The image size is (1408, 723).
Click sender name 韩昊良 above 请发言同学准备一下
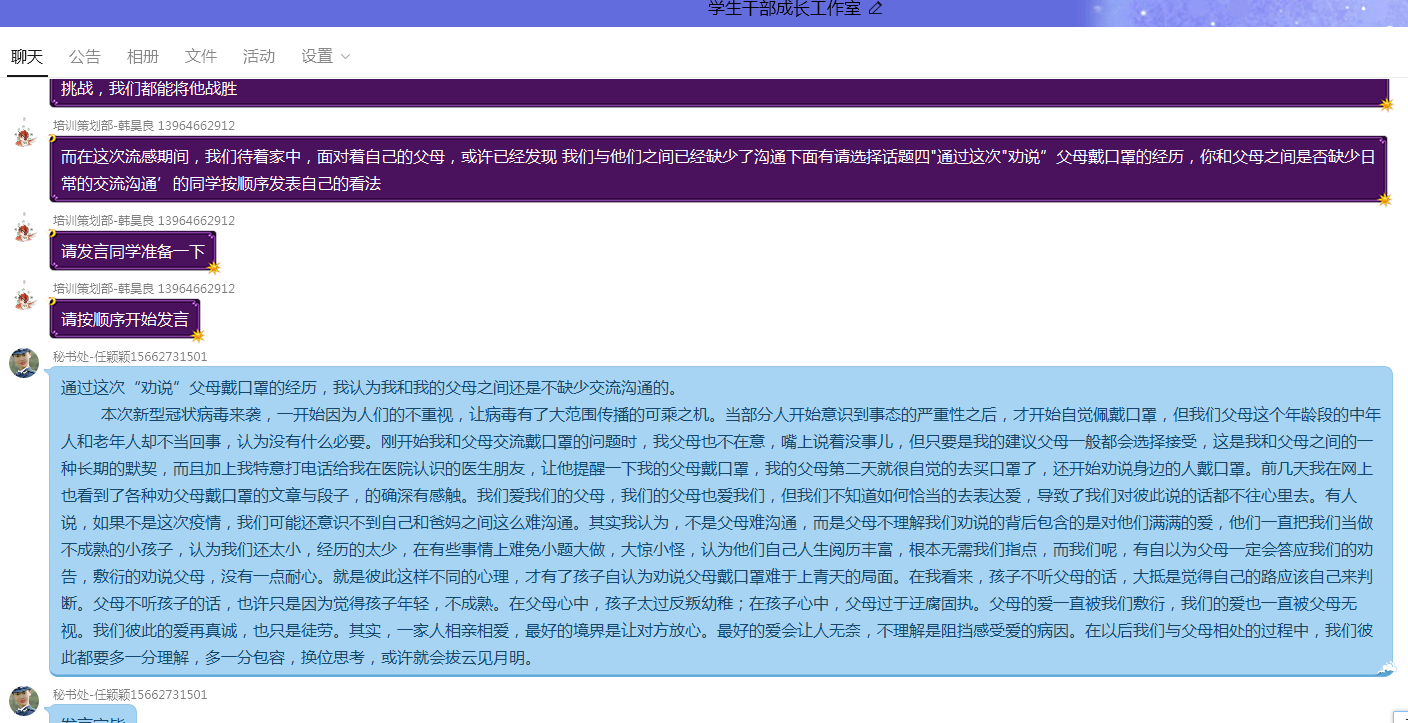tap(144, 221)
